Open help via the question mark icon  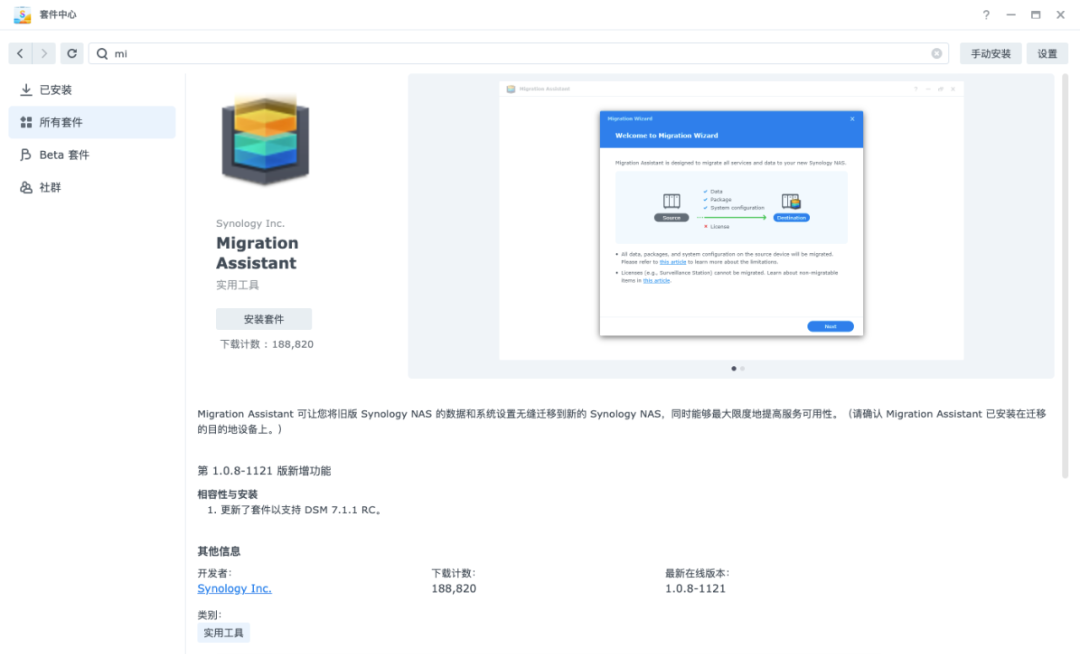click(x=985, y=15)
